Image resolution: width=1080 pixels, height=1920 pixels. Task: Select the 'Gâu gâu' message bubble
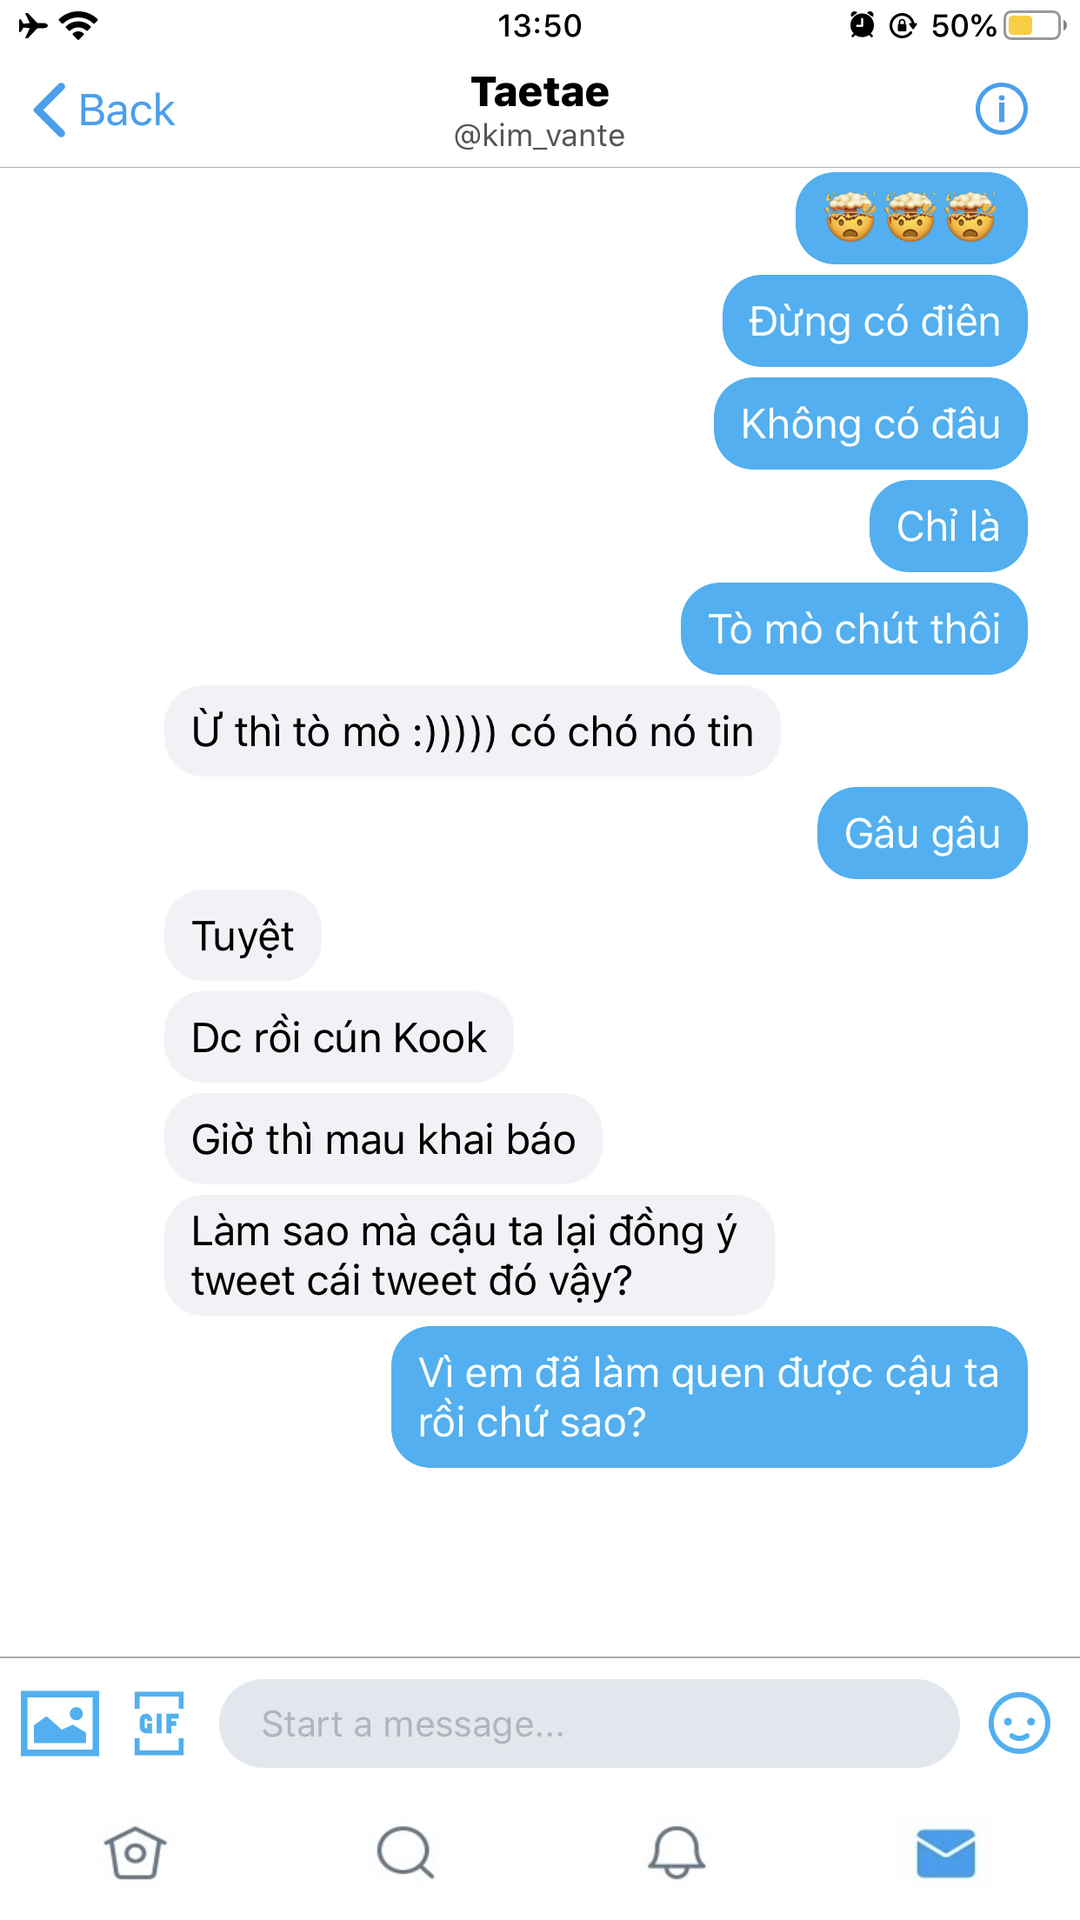click(922, 833)
